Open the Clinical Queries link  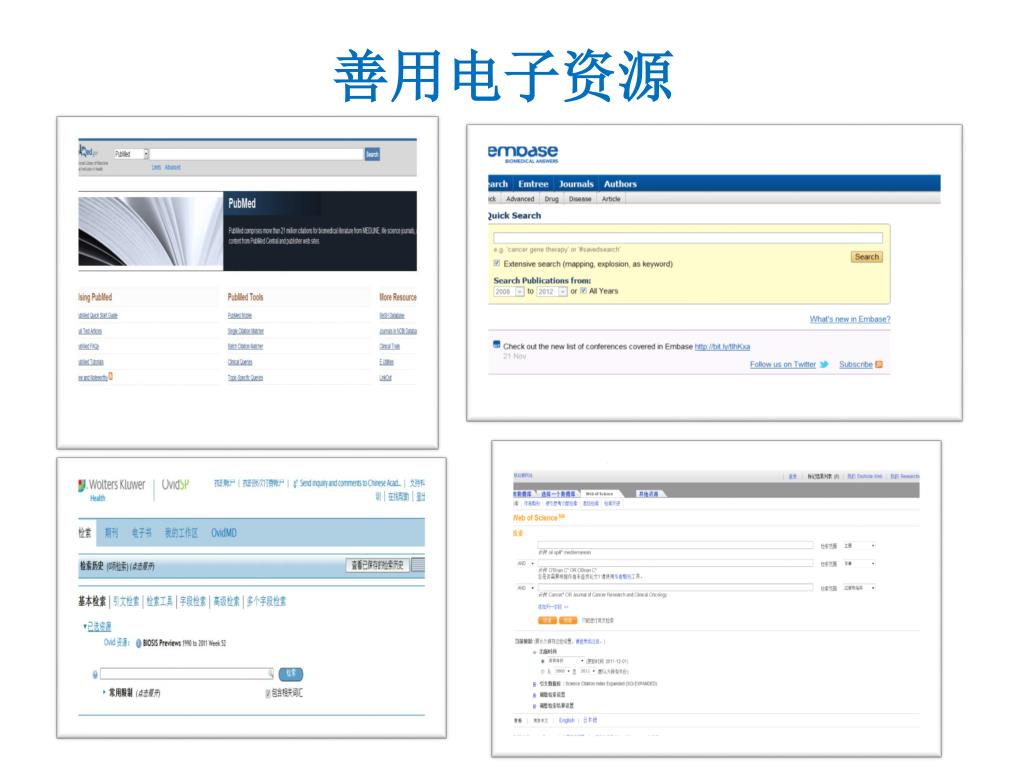(240, 362)
